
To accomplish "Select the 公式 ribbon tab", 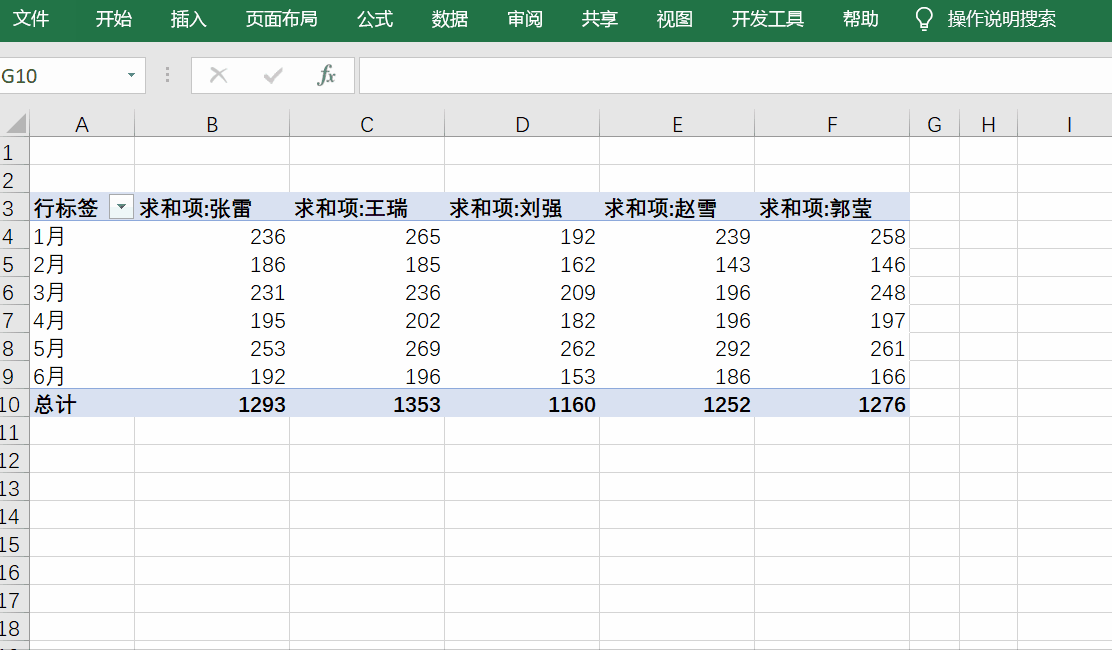I will (x=375, y=19).
